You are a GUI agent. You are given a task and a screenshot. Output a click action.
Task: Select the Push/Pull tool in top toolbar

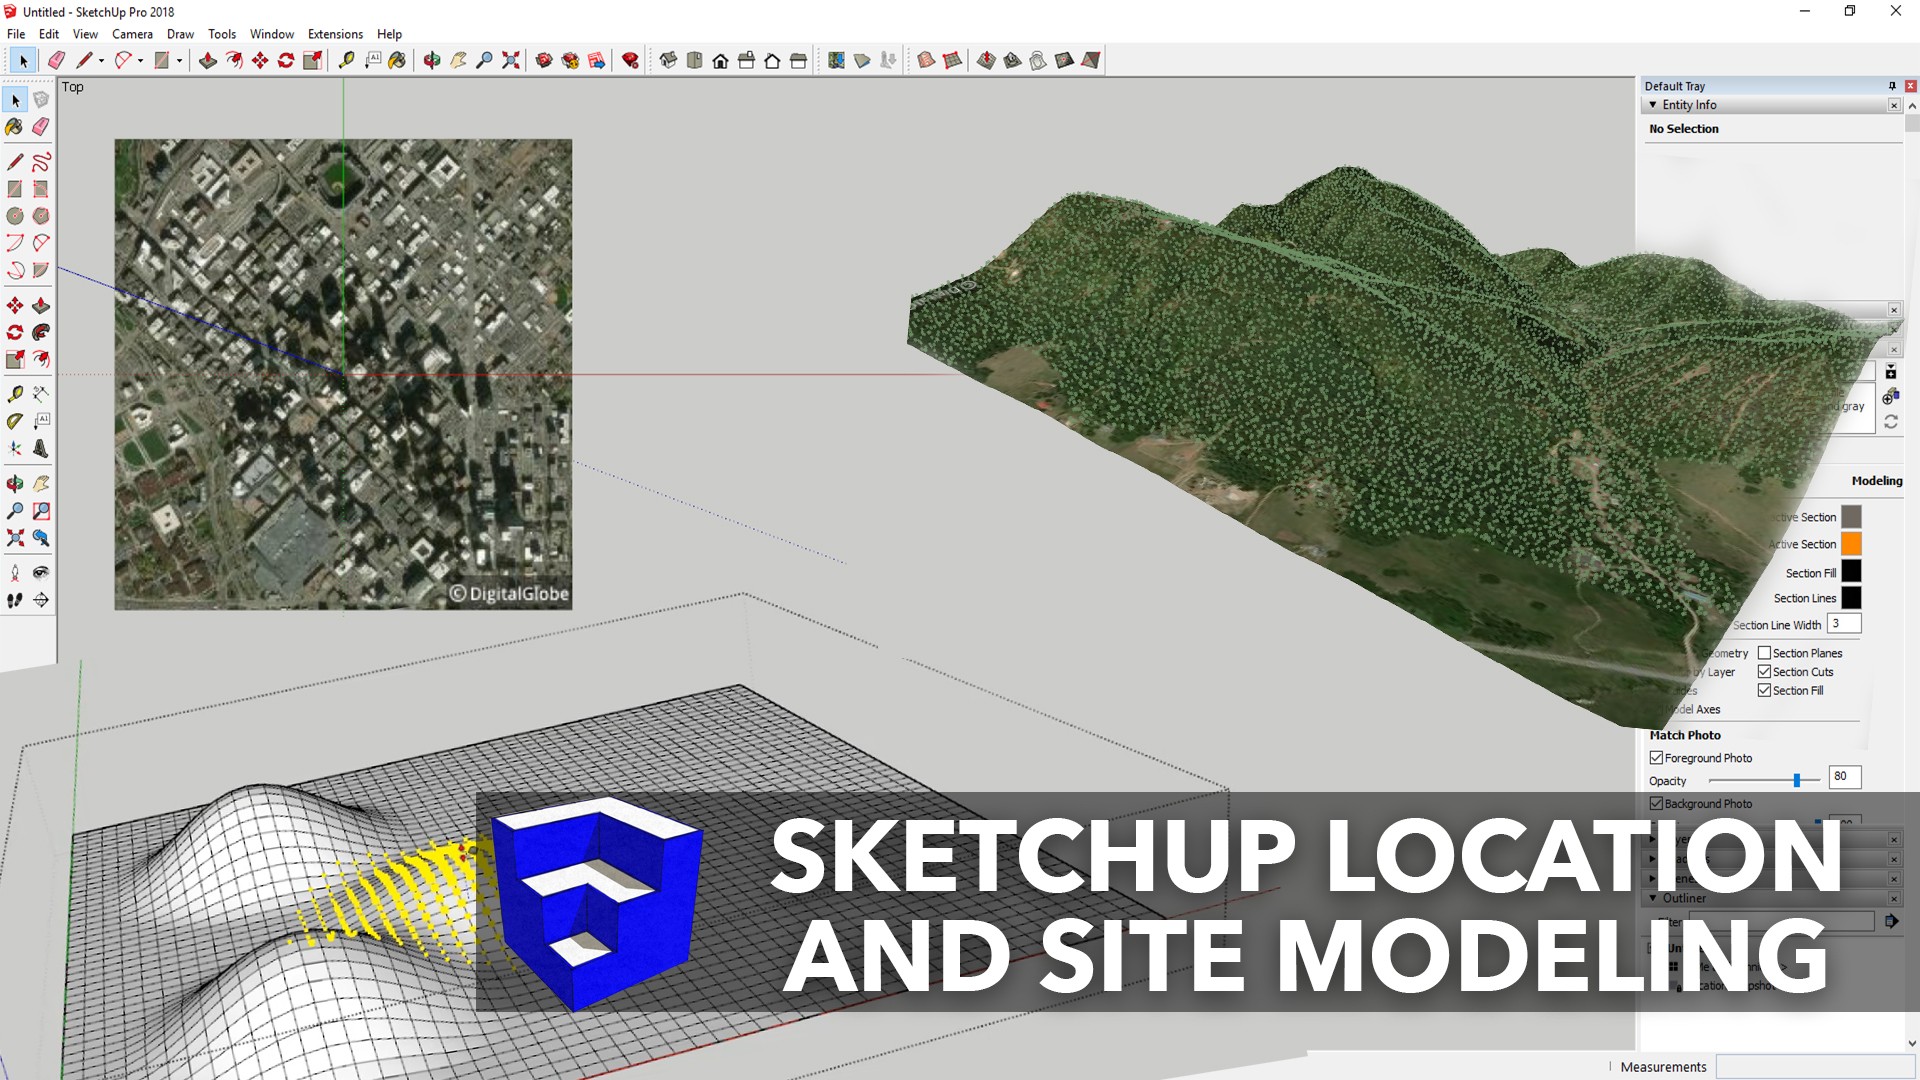[x=207, y=60]
